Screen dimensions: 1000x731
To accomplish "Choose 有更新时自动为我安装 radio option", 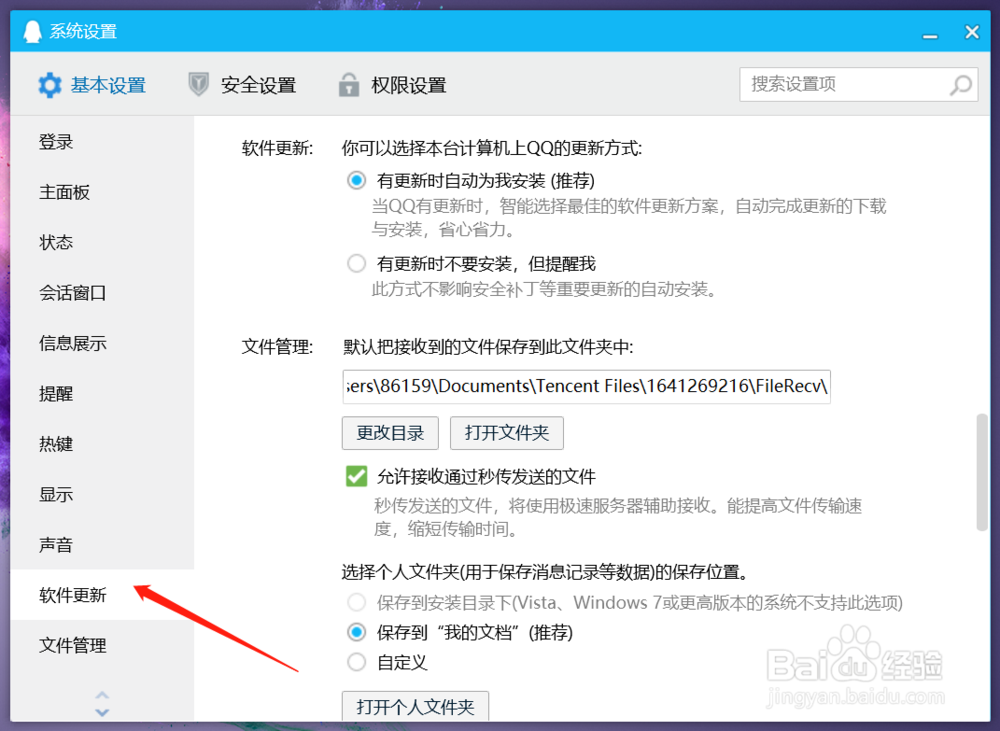I will click(x=357, y=181).
